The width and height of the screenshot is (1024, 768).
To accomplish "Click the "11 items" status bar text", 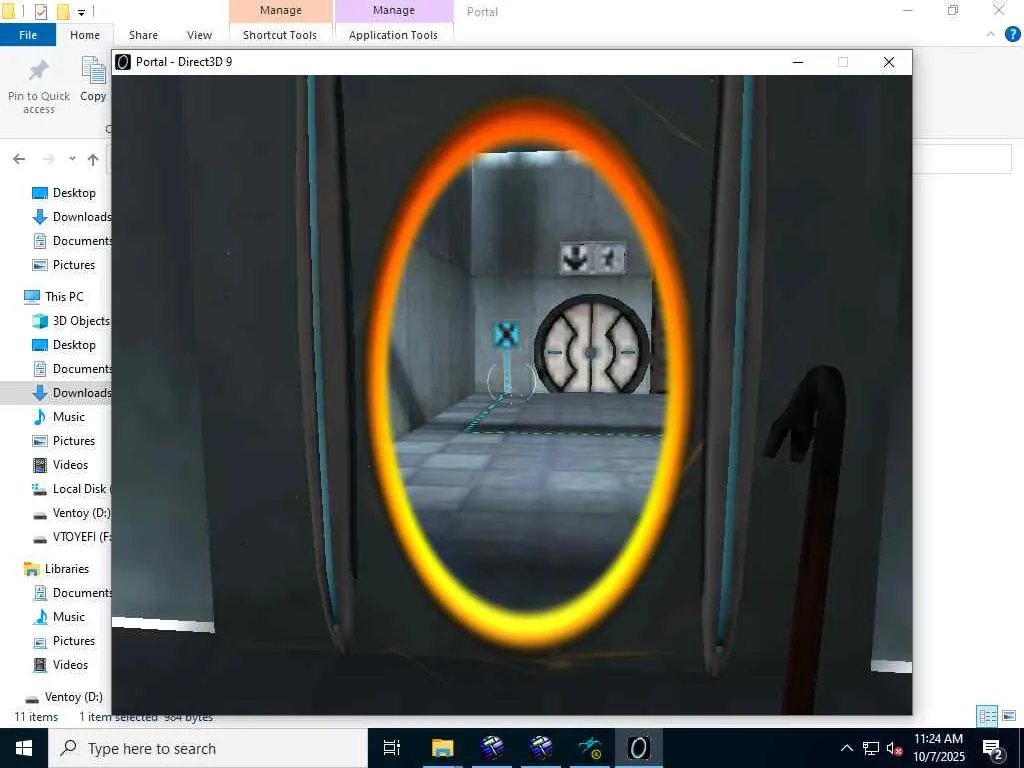I will (x=36, y=717).
